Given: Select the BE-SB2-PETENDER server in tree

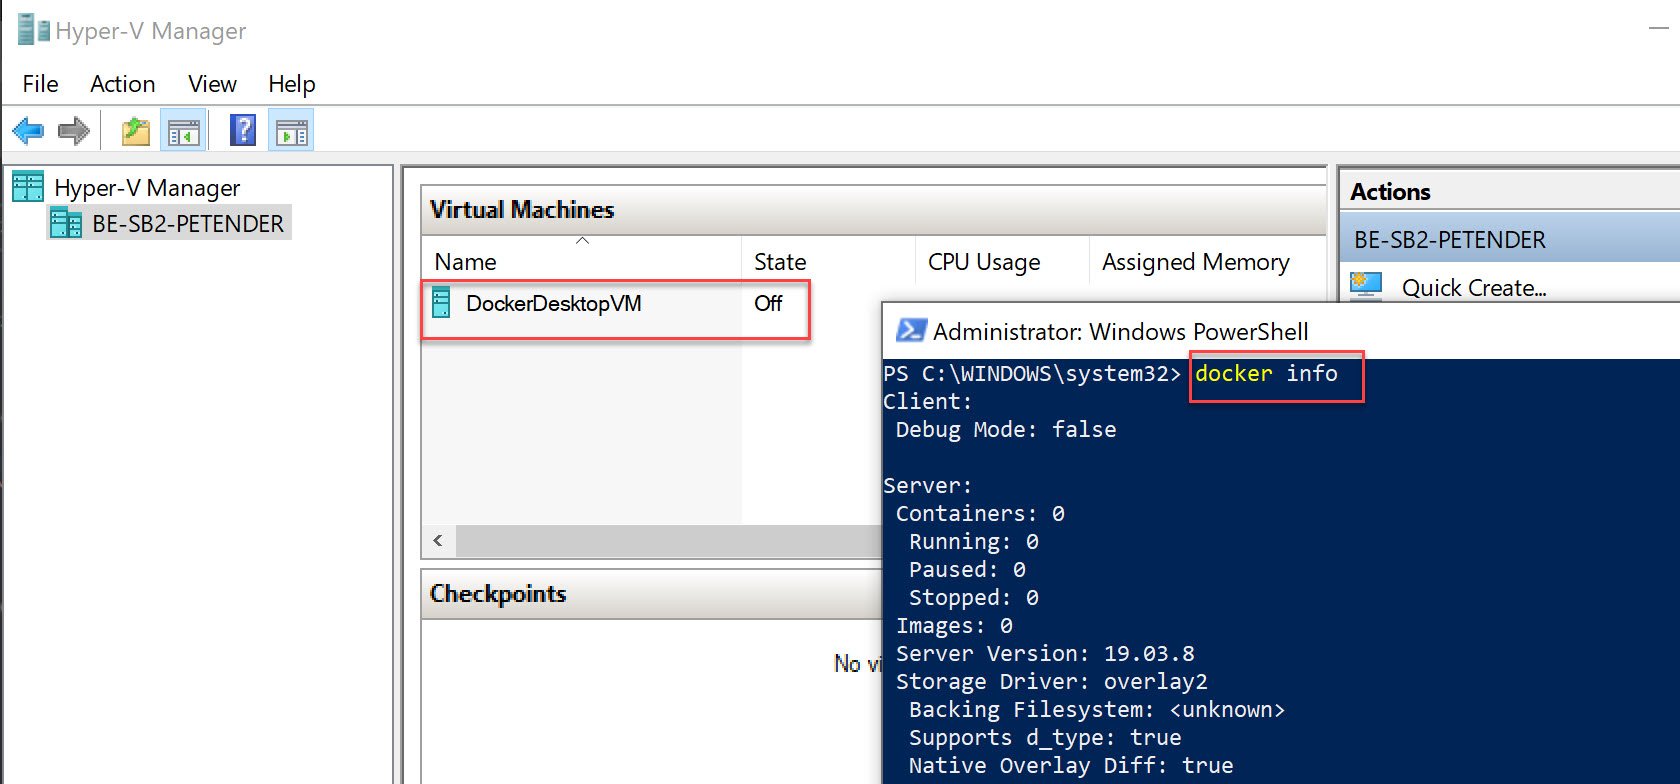Looking at the screenshot, I should coord(187,224).
